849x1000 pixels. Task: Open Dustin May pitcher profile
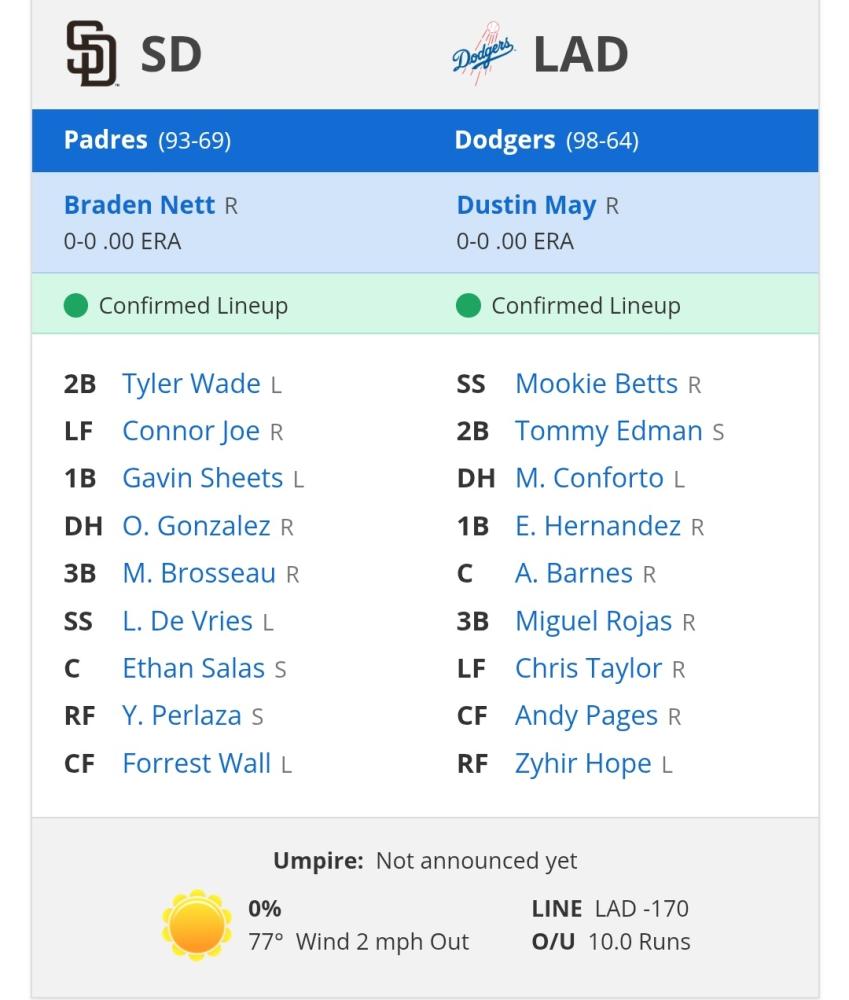[526, 205]
